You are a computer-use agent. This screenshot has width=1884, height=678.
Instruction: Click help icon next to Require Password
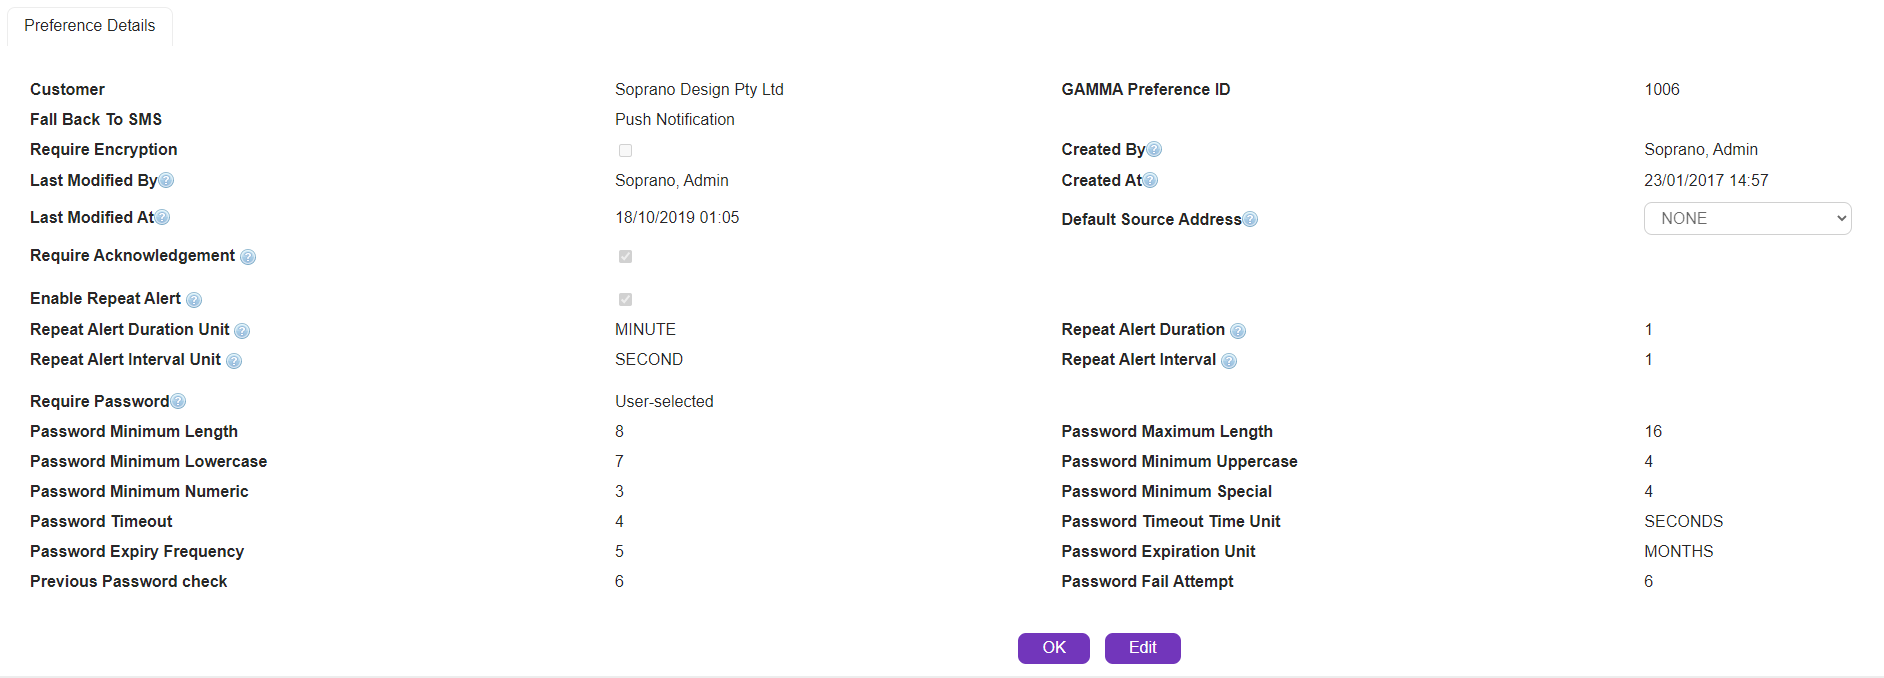click(x=178, y=402)
